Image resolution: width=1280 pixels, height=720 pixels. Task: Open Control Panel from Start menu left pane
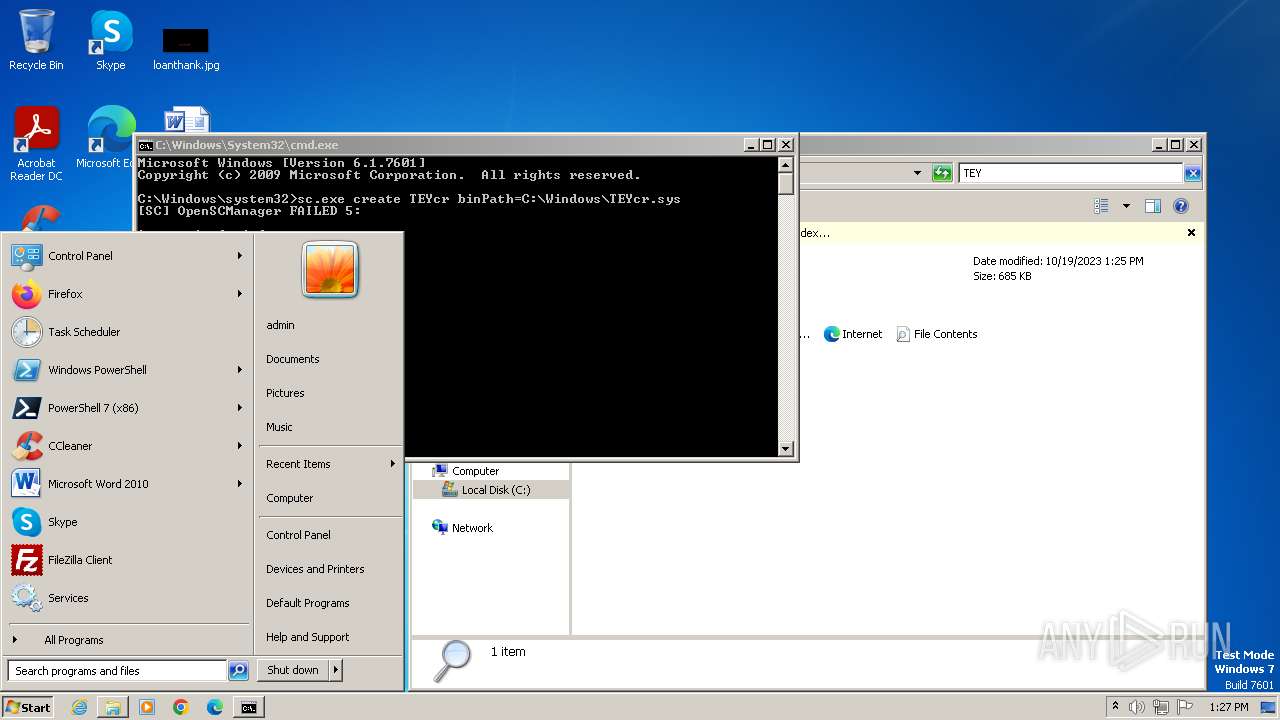point(128,256)
